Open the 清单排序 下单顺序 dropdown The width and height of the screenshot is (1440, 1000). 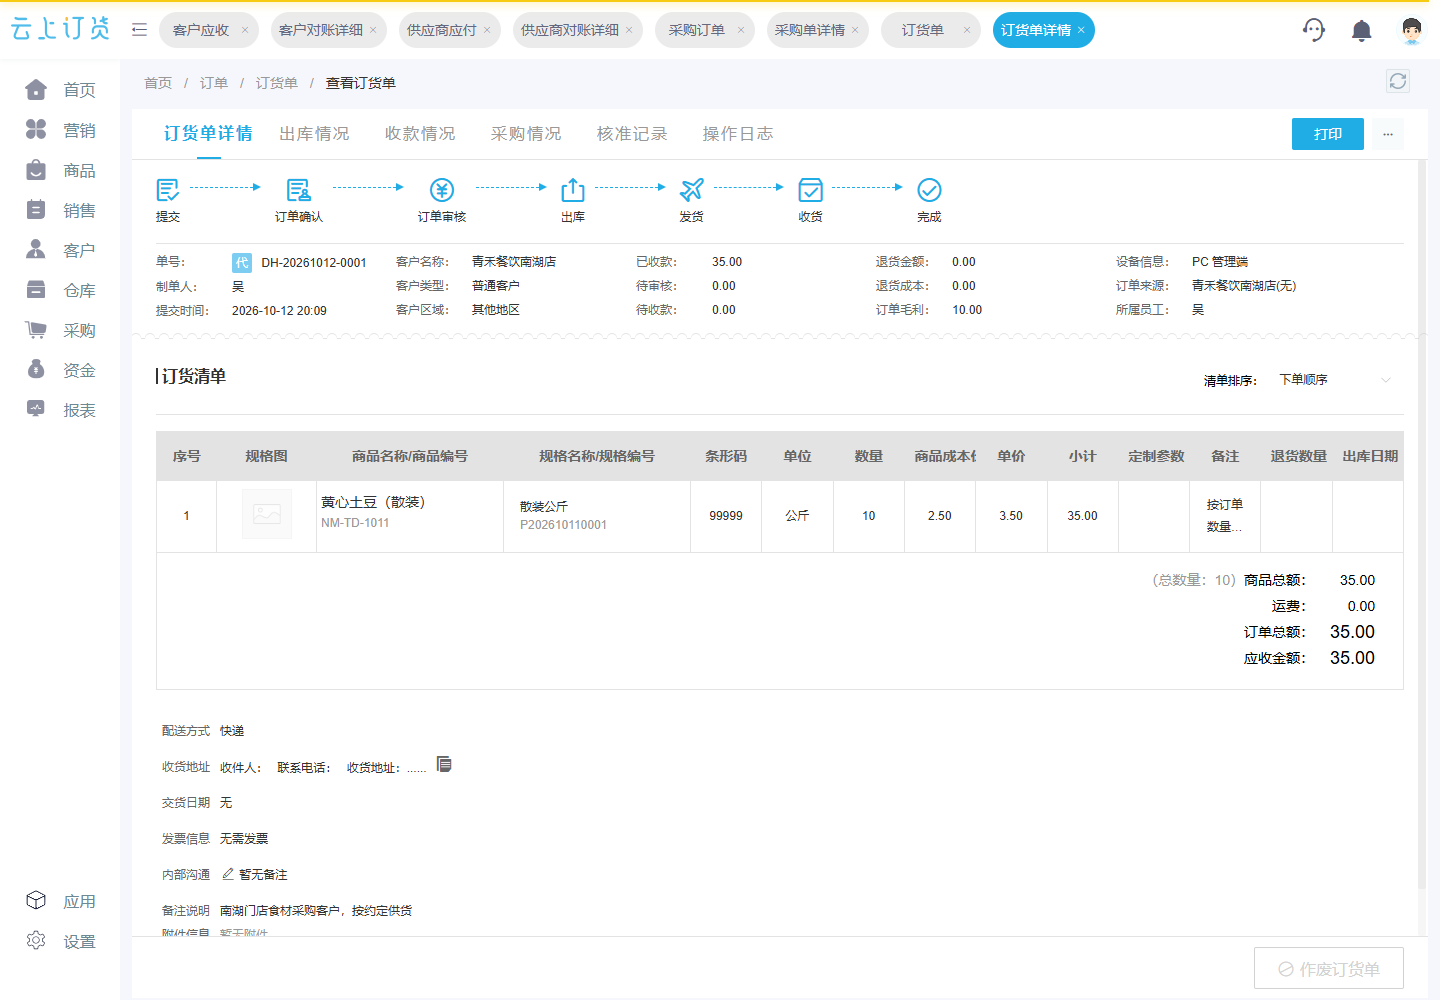1335,380
